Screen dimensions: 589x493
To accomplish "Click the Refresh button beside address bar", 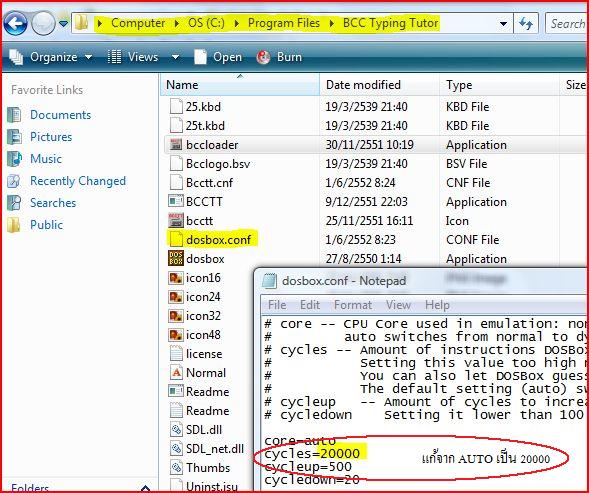I will pos(526,24).
